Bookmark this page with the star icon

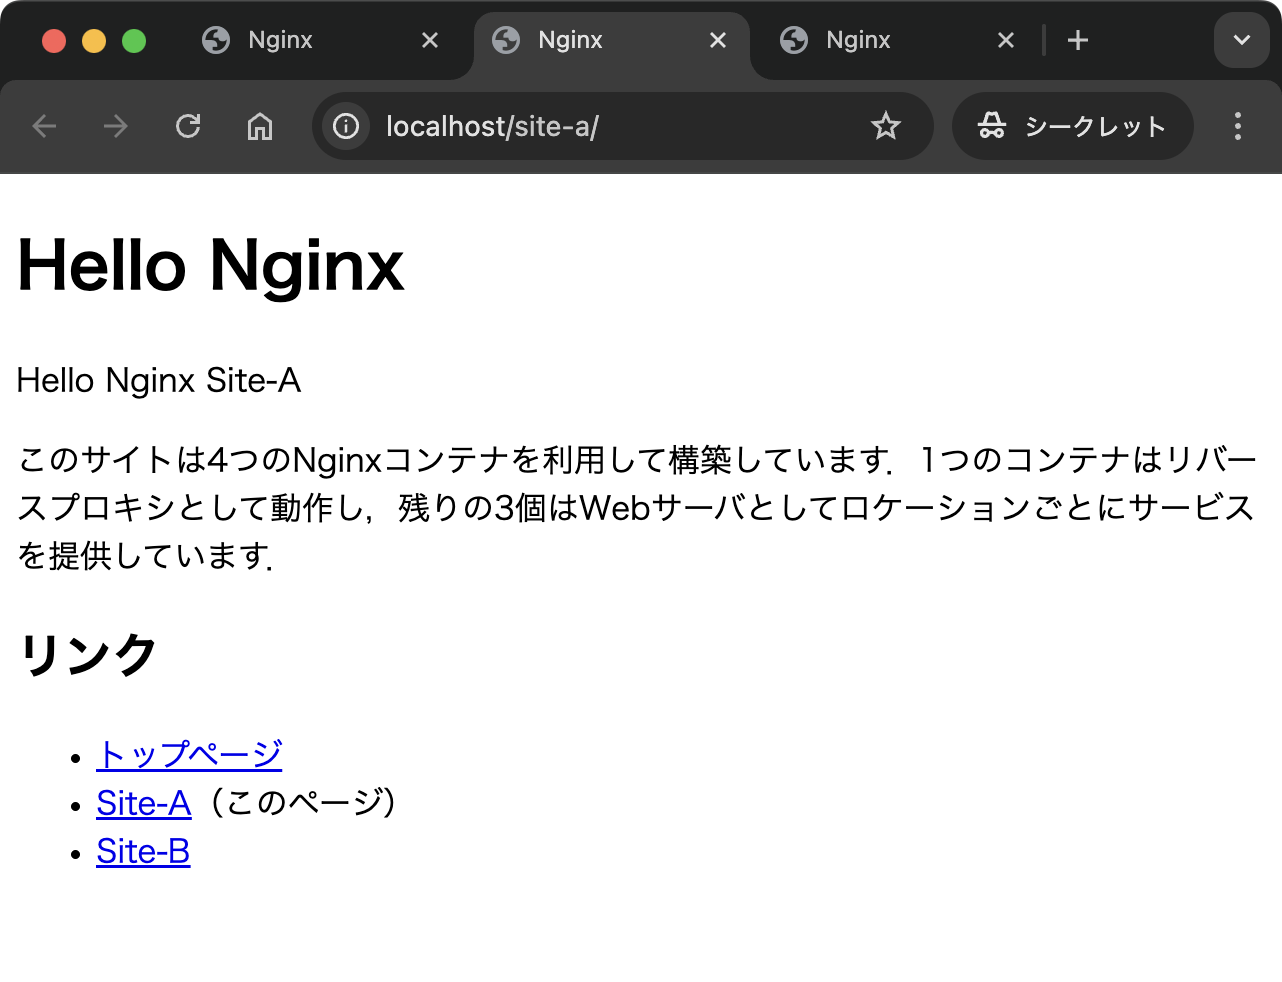point(885,126)
